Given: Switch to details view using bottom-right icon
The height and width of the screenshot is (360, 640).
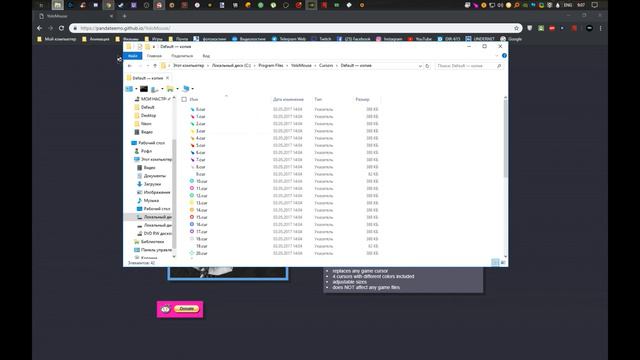Looking at the screenshot, I should [x=495, y=262].
